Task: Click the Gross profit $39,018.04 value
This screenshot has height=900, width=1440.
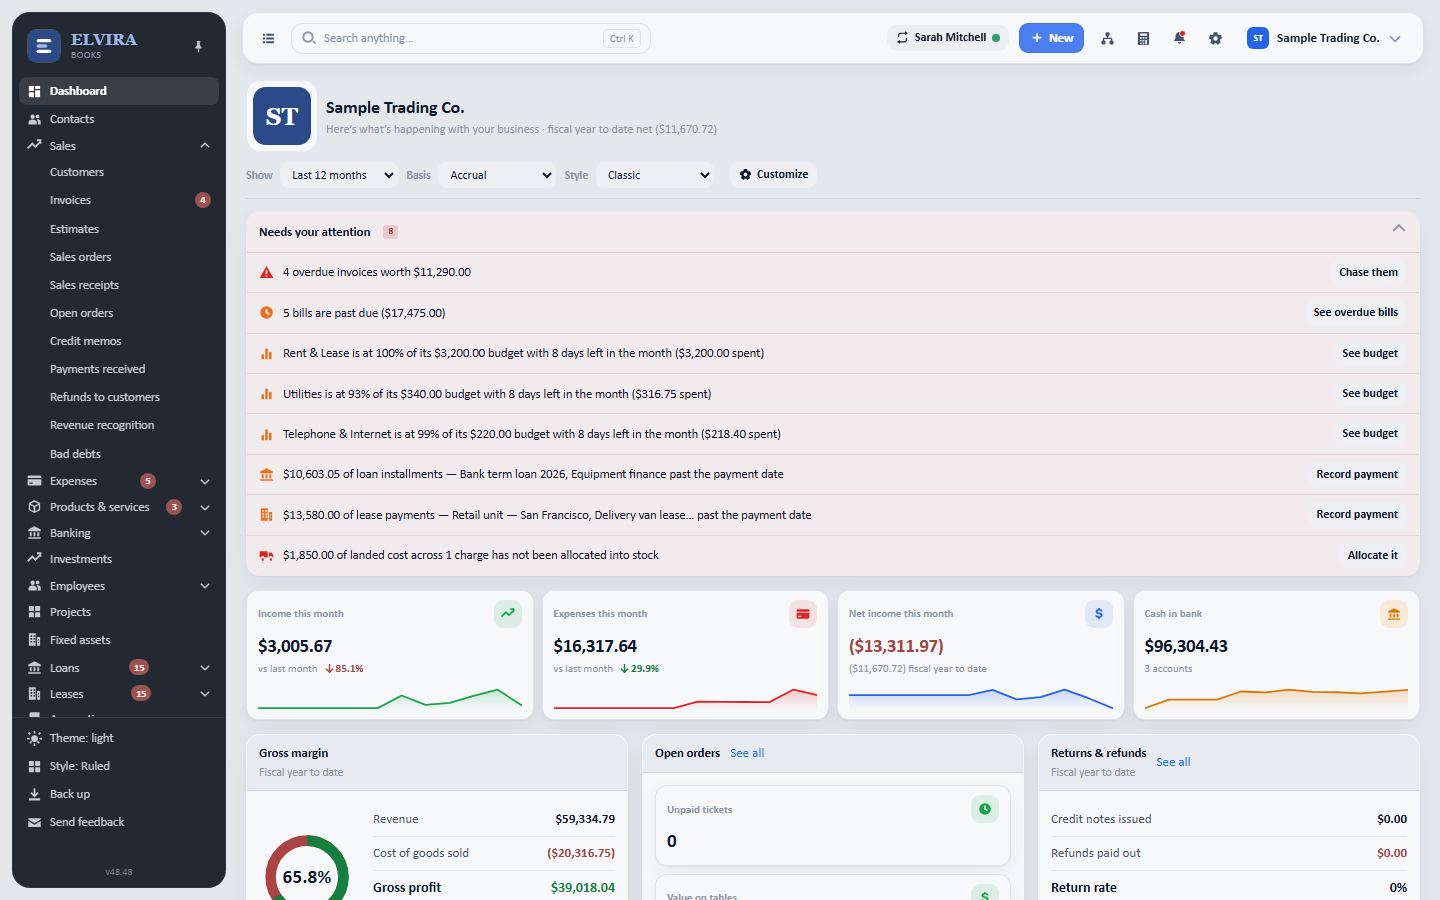Action: point(583,887)
